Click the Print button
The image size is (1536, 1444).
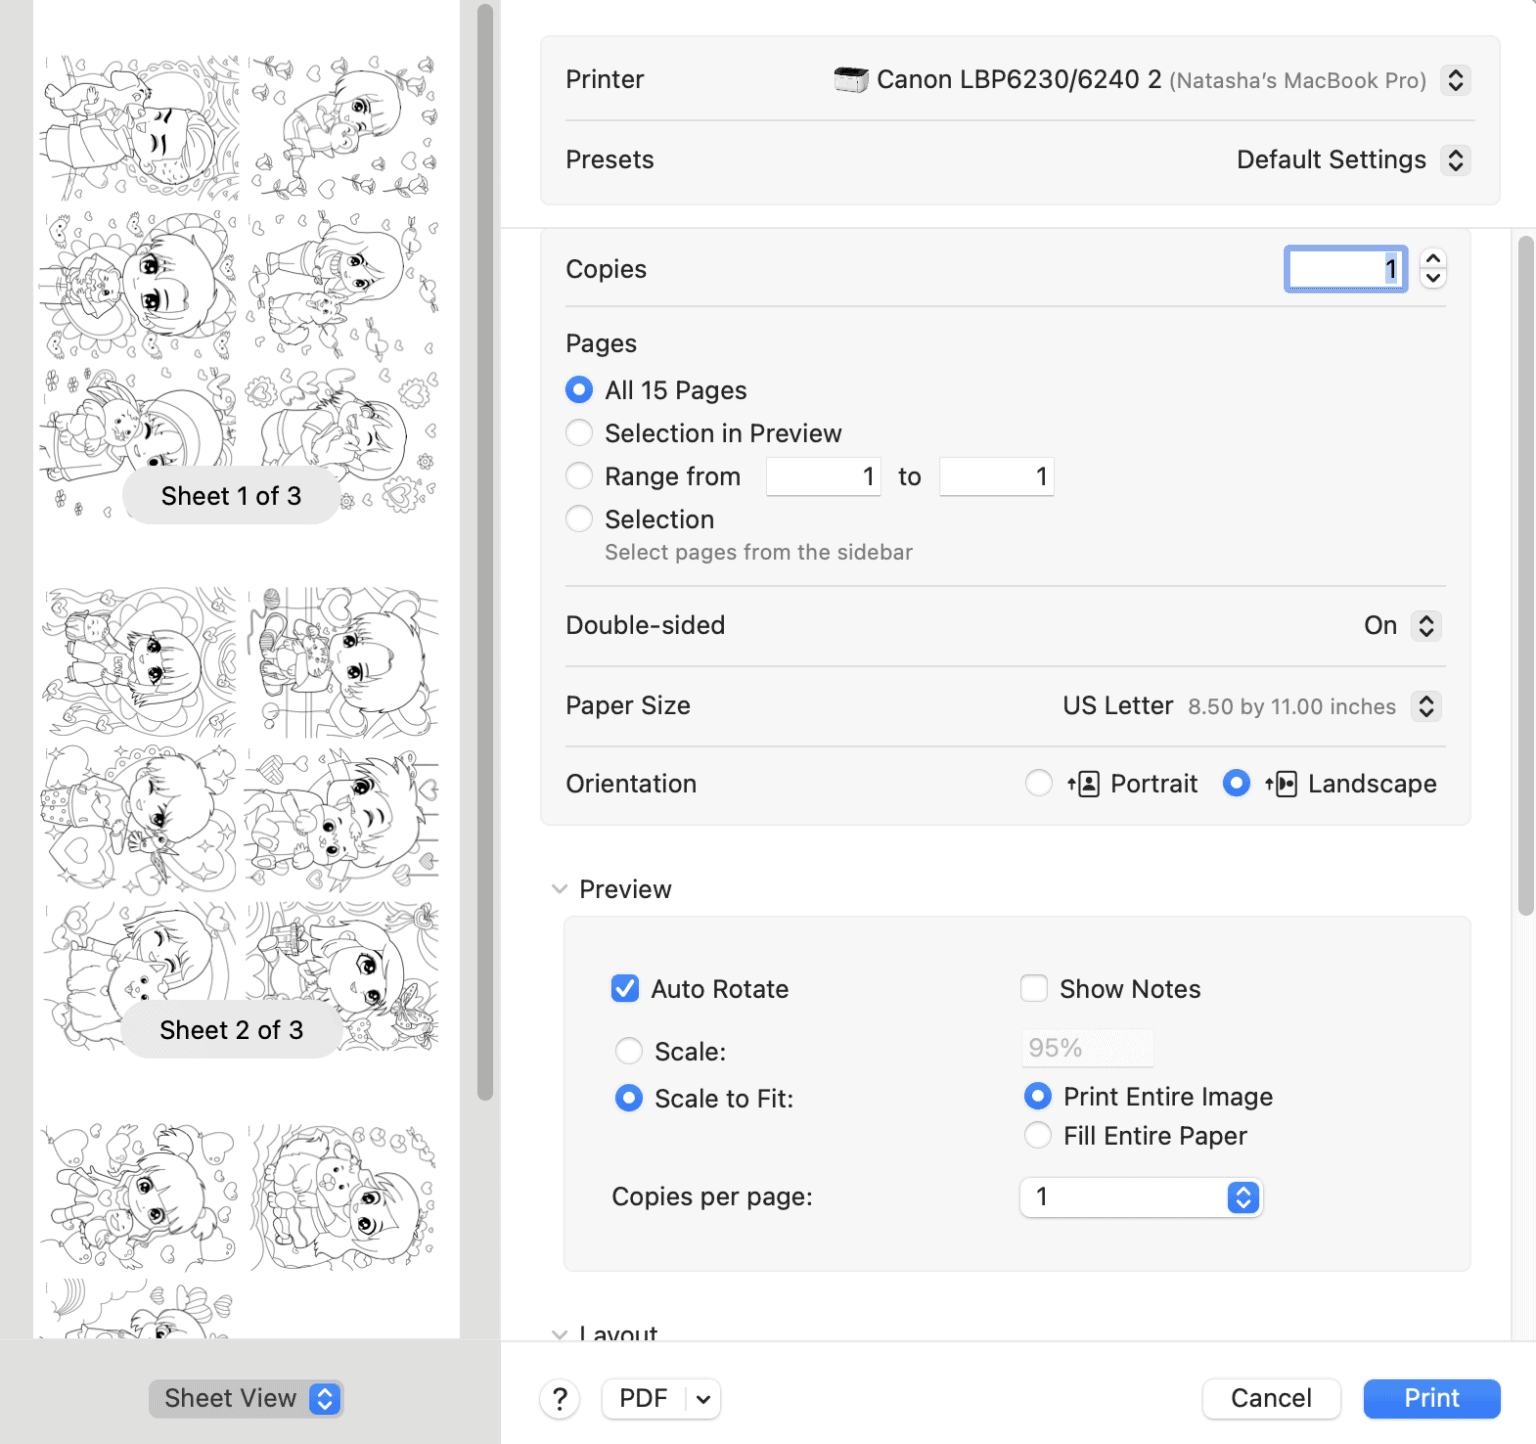(x=1432, y=1399)
